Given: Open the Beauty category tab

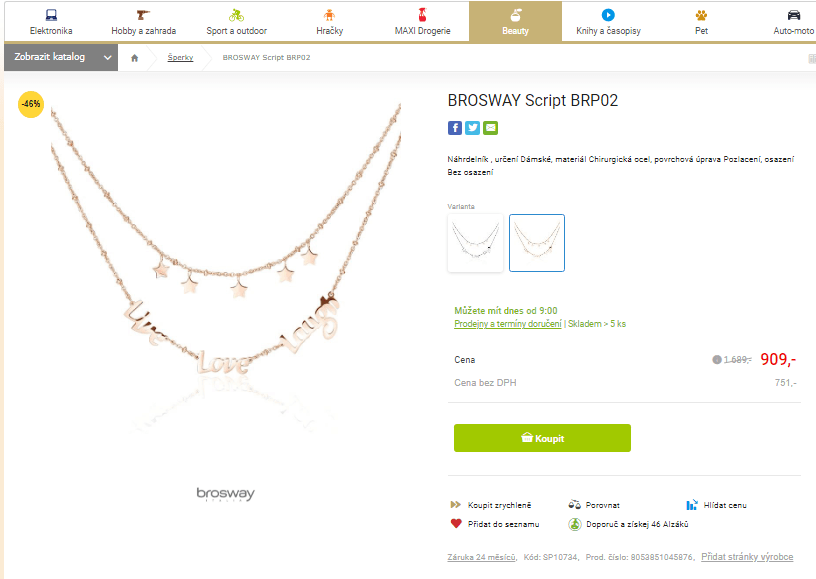Looking at the screenshot, I should pos(515,22).
